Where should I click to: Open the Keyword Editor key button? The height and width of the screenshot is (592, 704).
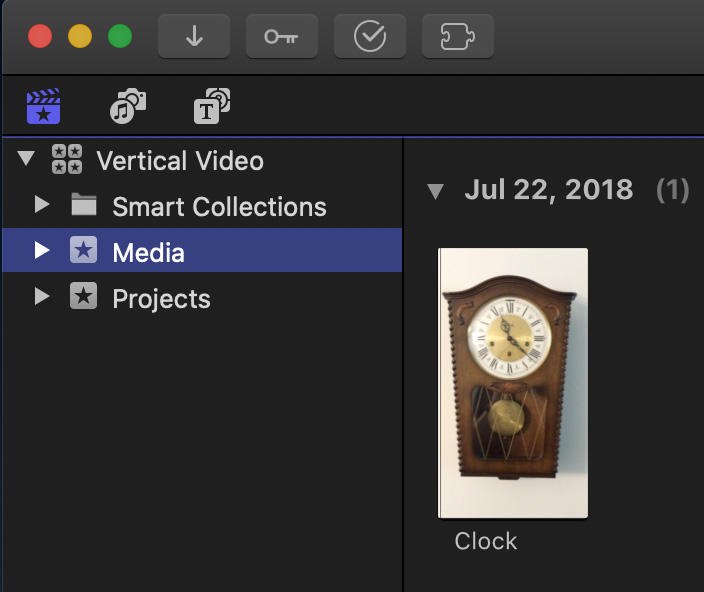pos(281,37)
